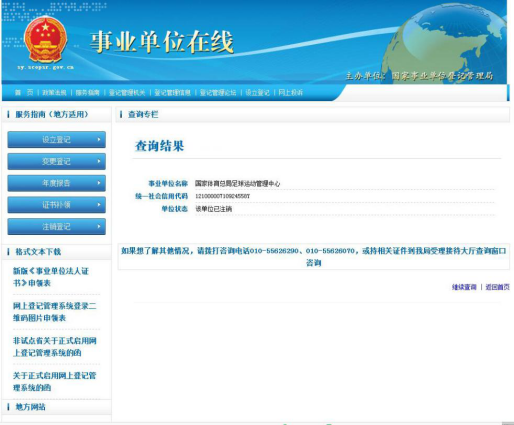Screen dimensions: 514x425
Task: Click the 证书补领 sidebar button
Action: pos(57,205)
